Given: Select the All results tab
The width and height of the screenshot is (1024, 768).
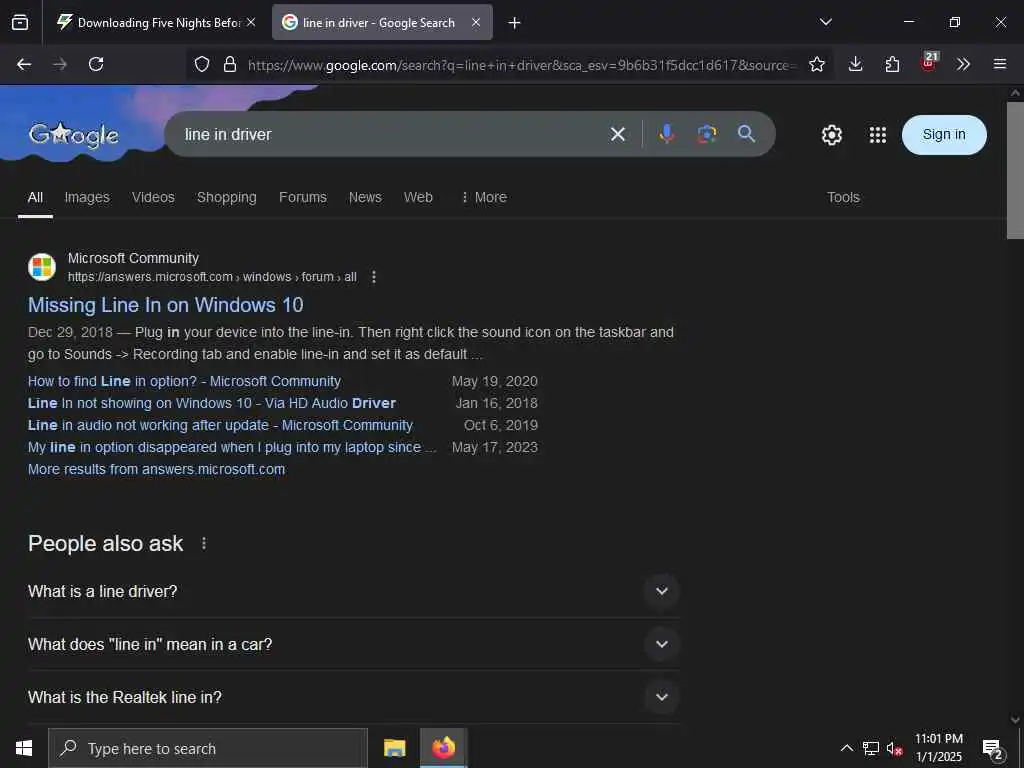Looking at the screenshot, I should pos(35,197).
